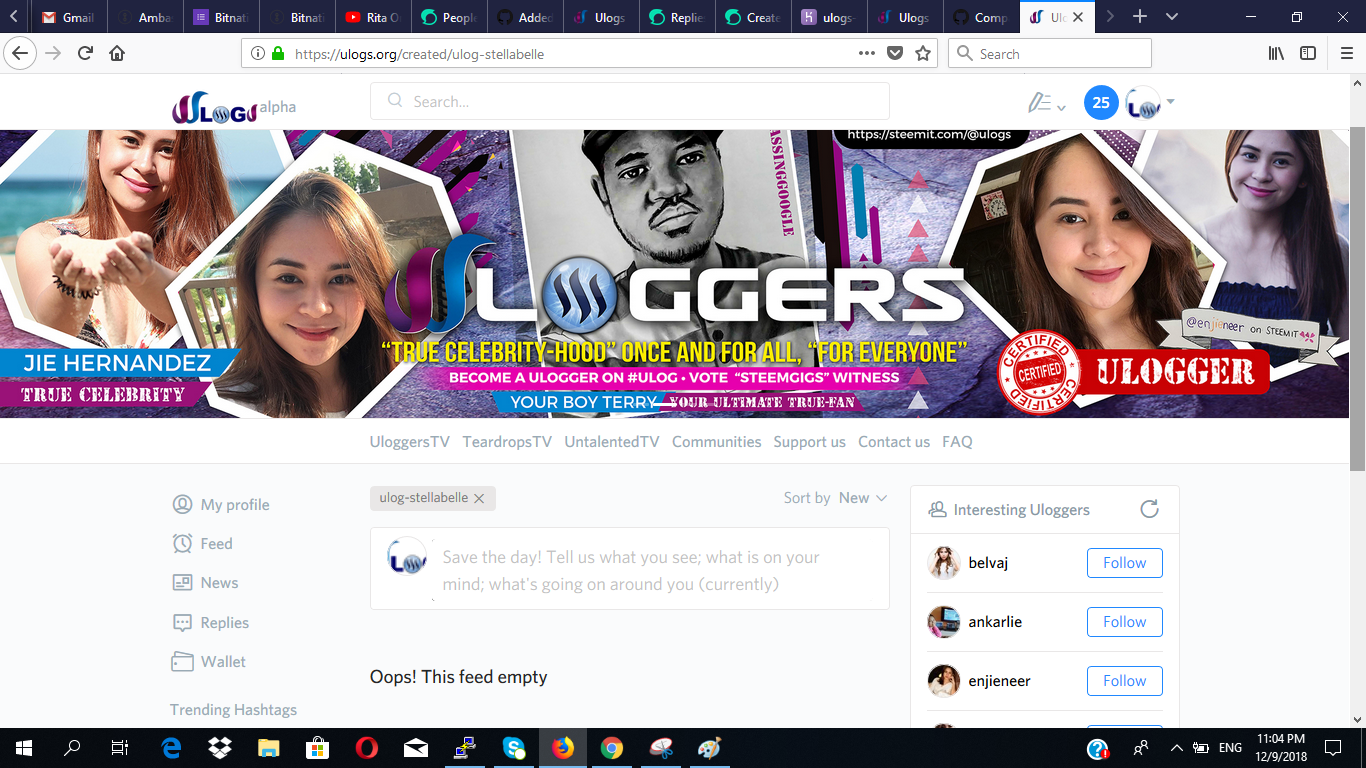The image size is (1366, 768).
Task: Open Skype from the taskbar
Action: coord(514,748)
